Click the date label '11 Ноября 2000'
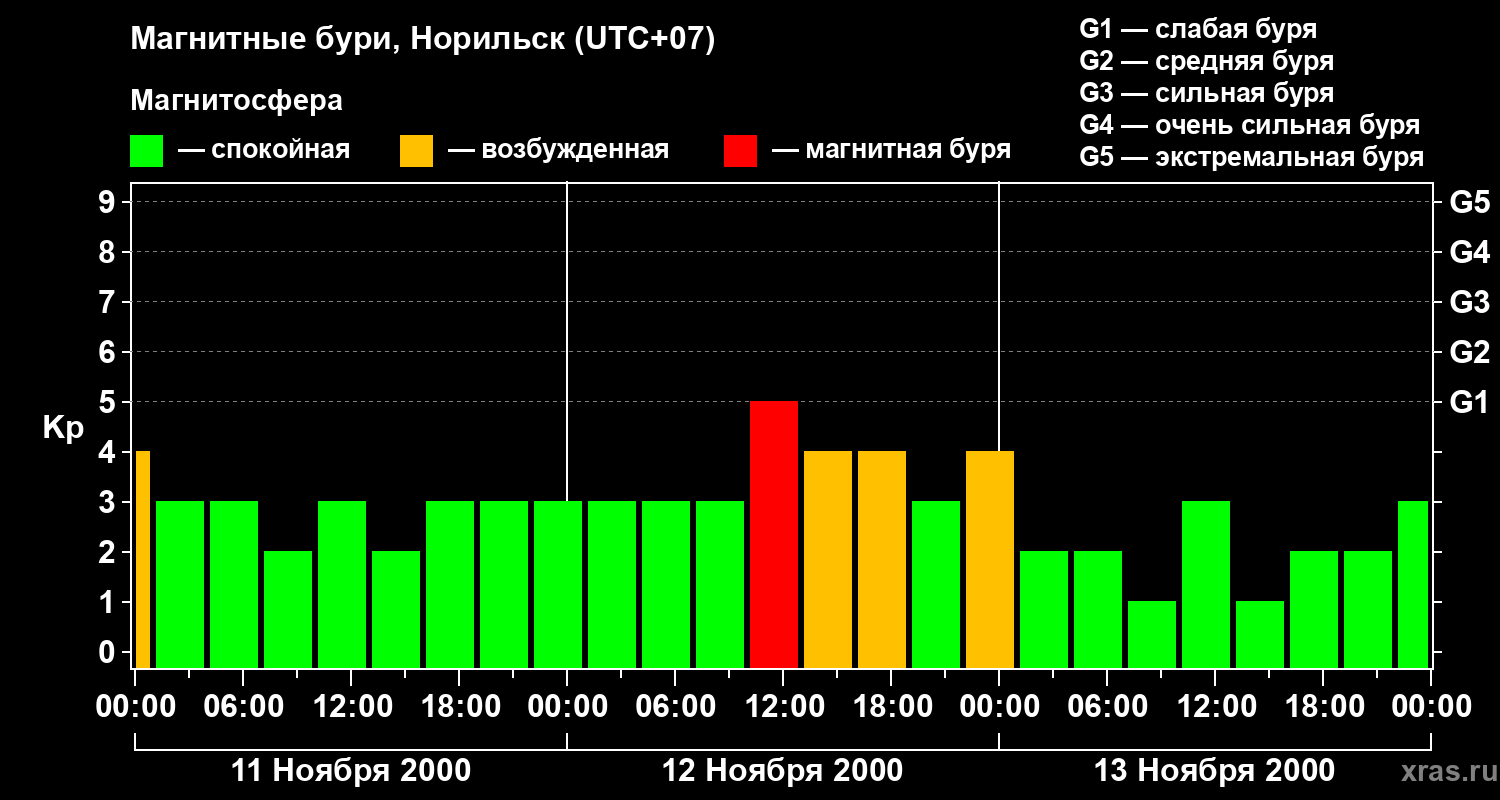 351,771
